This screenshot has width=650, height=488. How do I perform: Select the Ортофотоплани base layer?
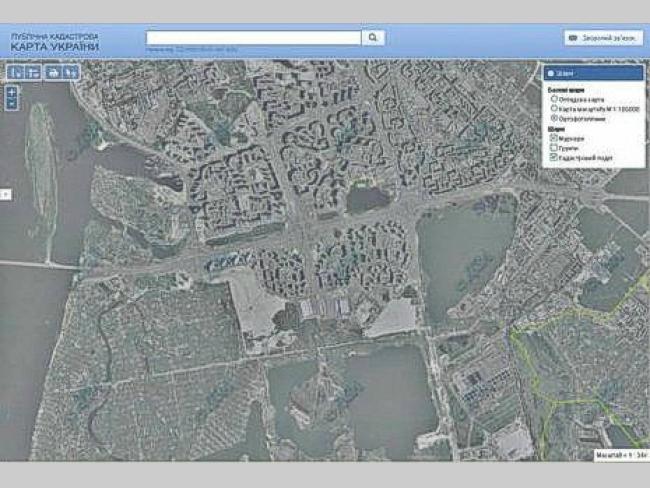(555, 118)
